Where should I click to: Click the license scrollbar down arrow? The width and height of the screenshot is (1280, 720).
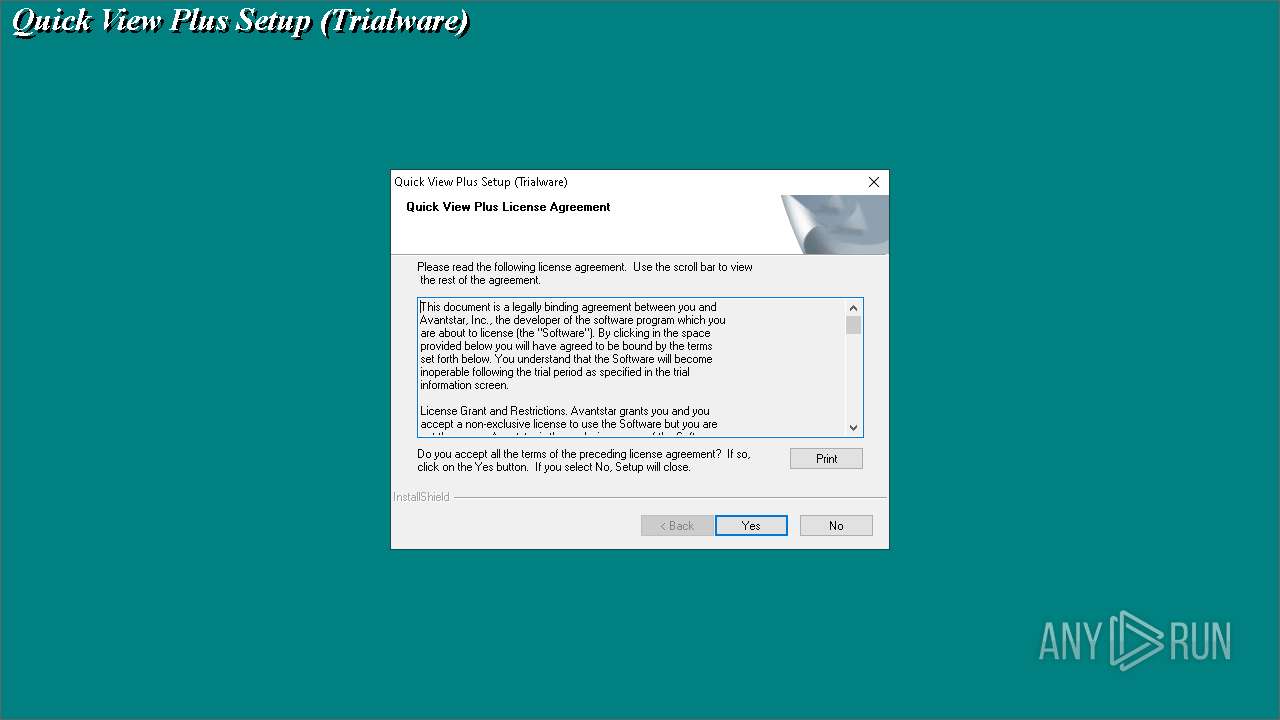[853, 427]
